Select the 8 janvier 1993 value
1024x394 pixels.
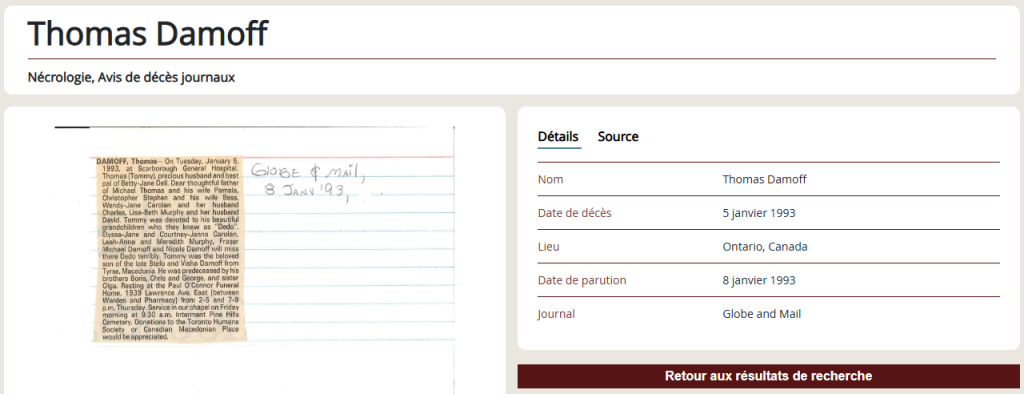point(759,280)
